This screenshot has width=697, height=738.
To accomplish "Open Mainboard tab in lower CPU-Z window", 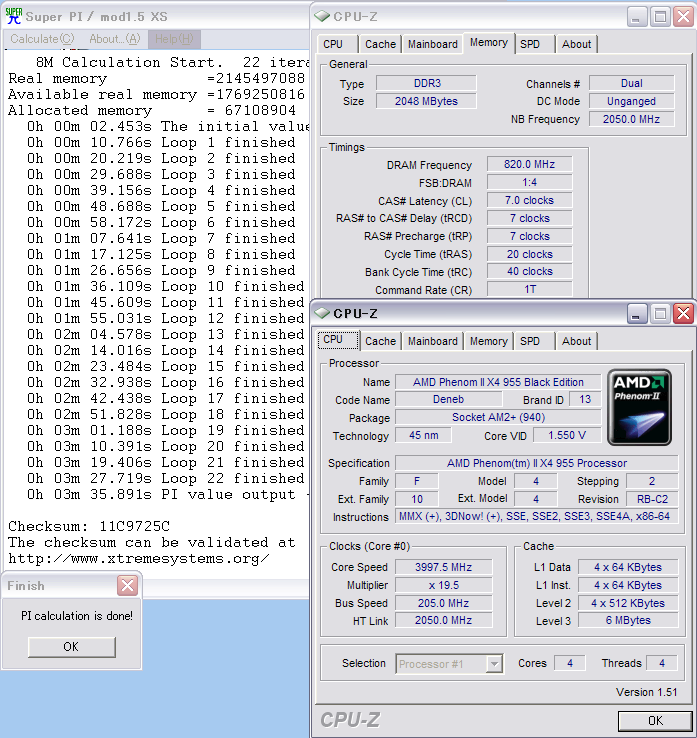I will 433,341.
